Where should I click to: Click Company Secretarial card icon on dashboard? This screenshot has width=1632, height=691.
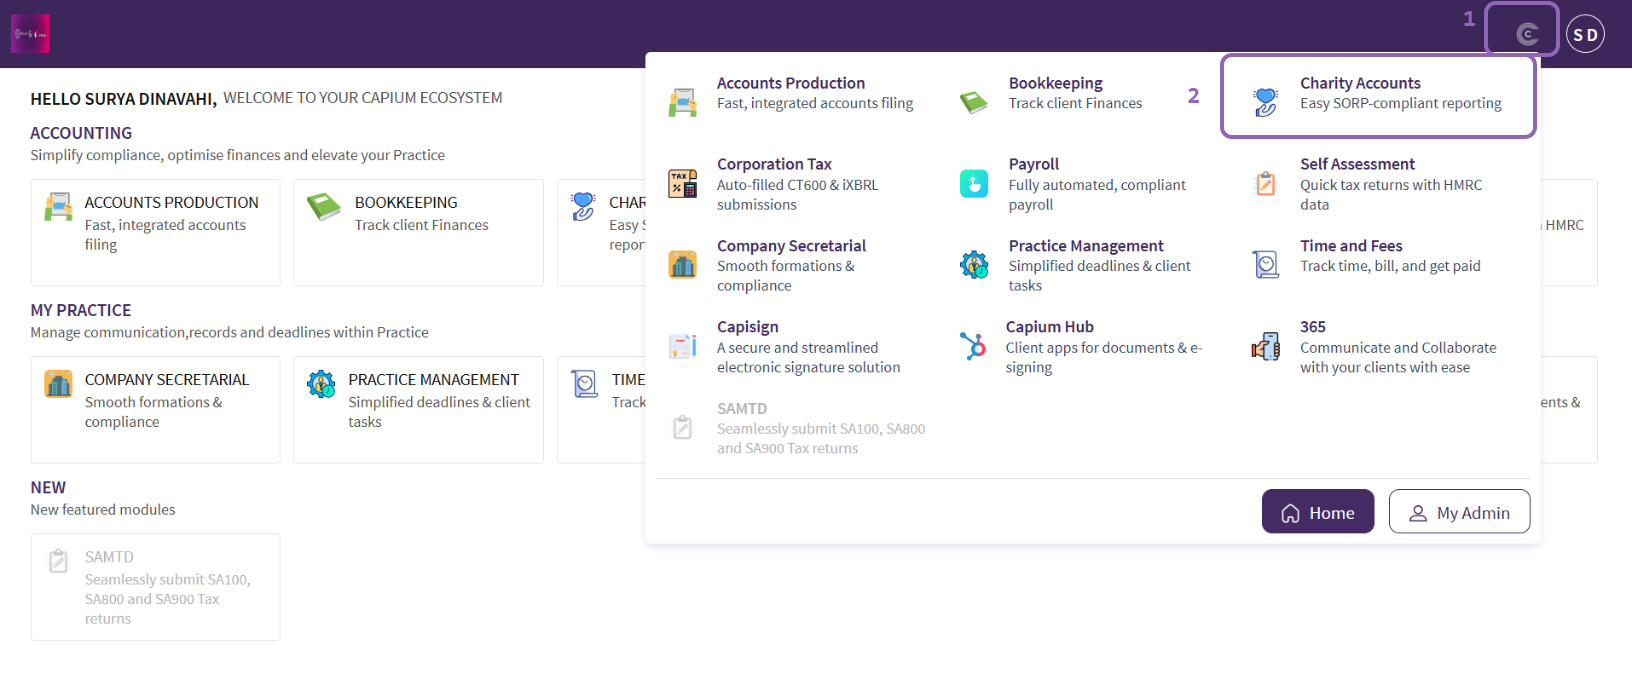59,383
